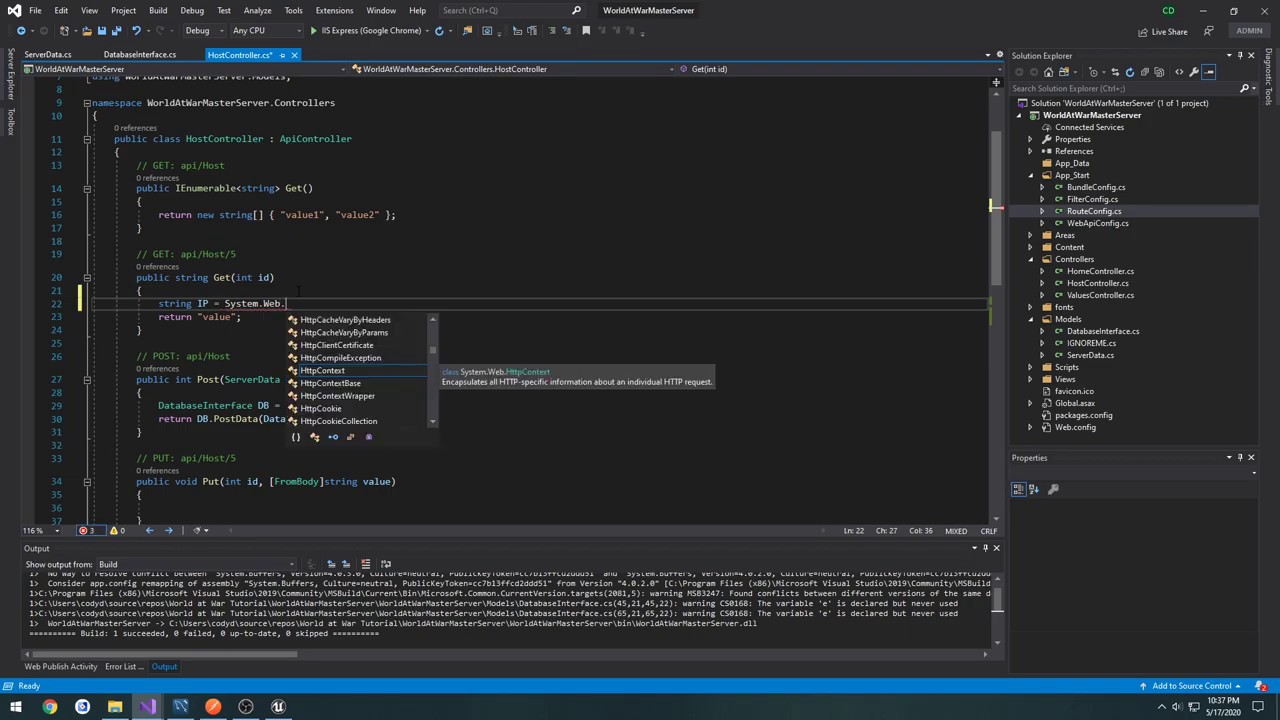Open Google Chrome from the taskbar

pyautogui.click(x=49, y=707)
